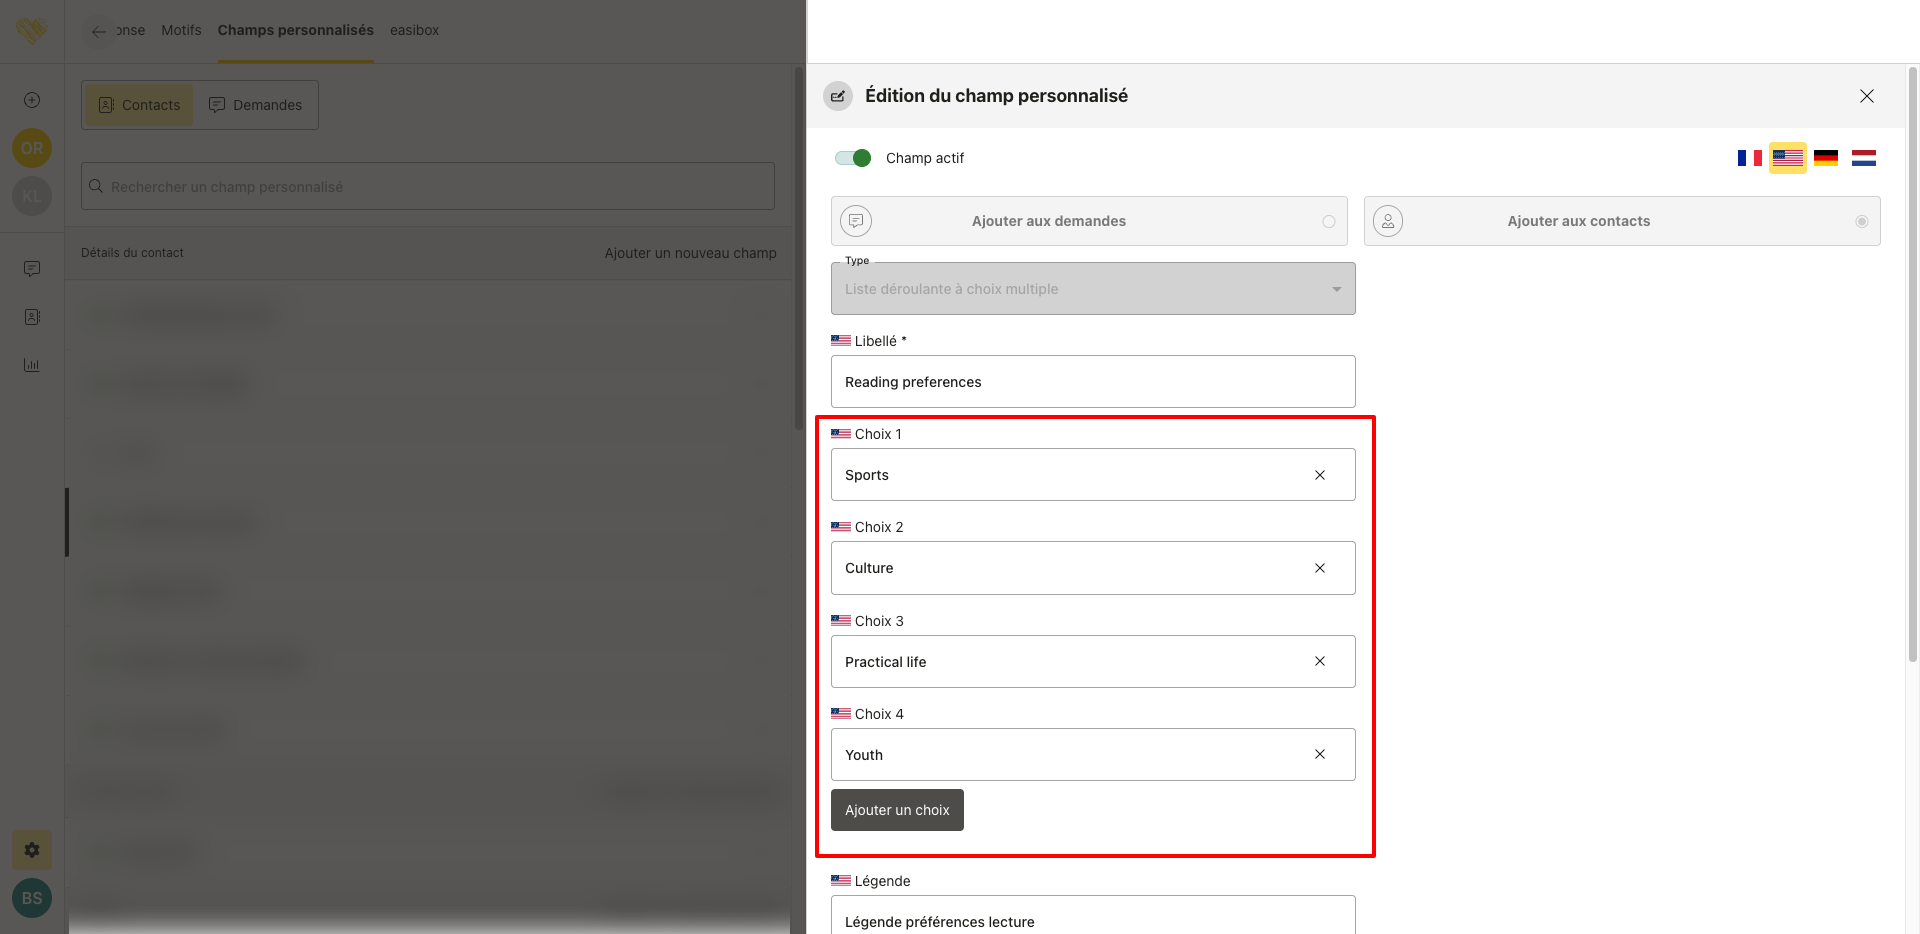Open the Type dropdown list

tap(1092, 289)
